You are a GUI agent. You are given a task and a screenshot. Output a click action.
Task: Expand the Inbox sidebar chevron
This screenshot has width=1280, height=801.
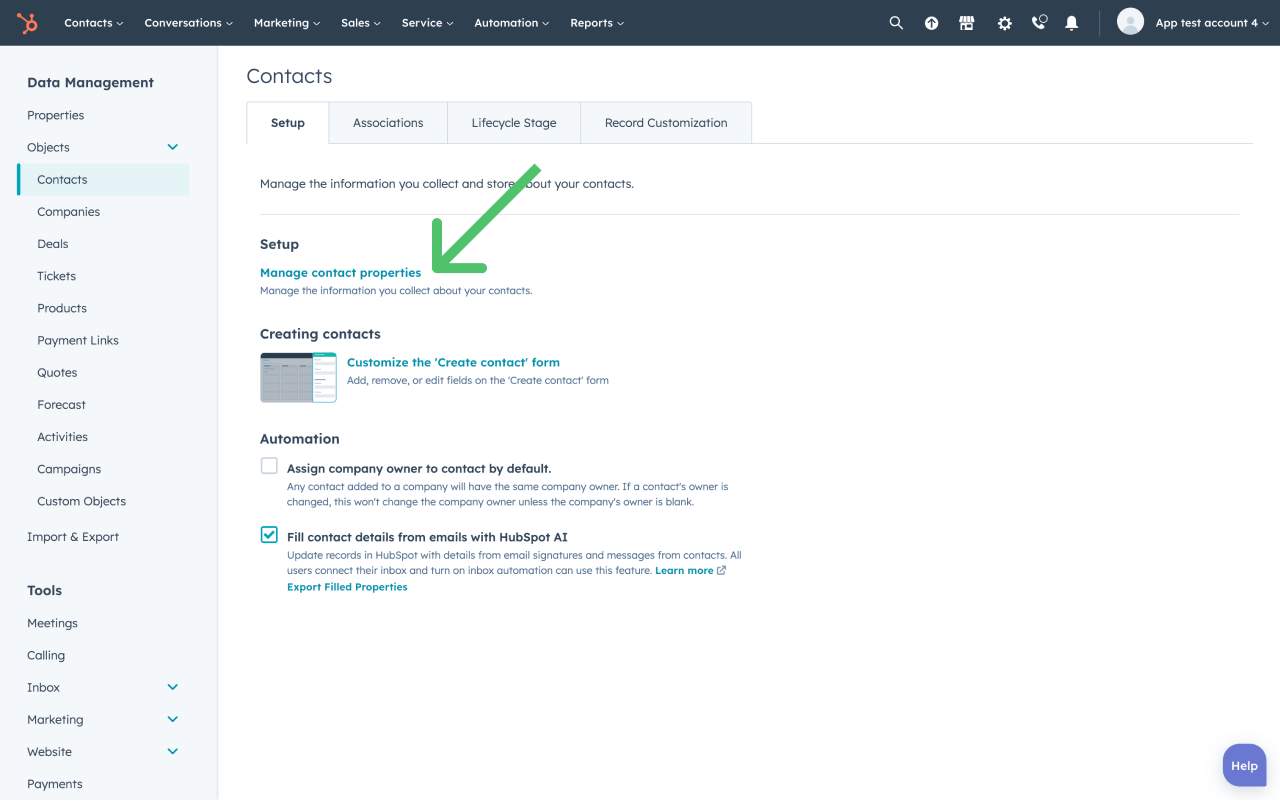point(172,687)
